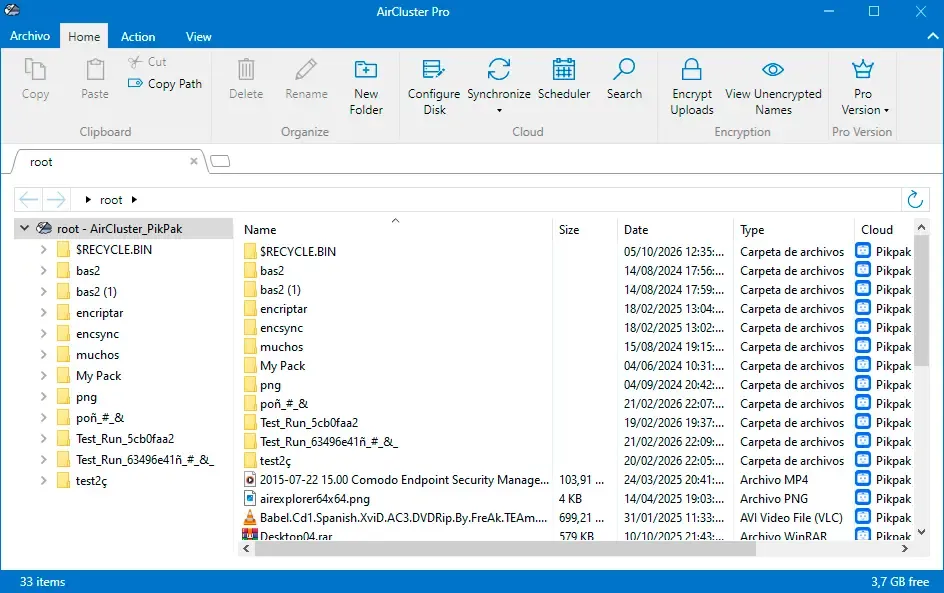Click the horizontal scrollbar thumb
This screenshot has height=593, width=944.
click(x=505, y=548)
